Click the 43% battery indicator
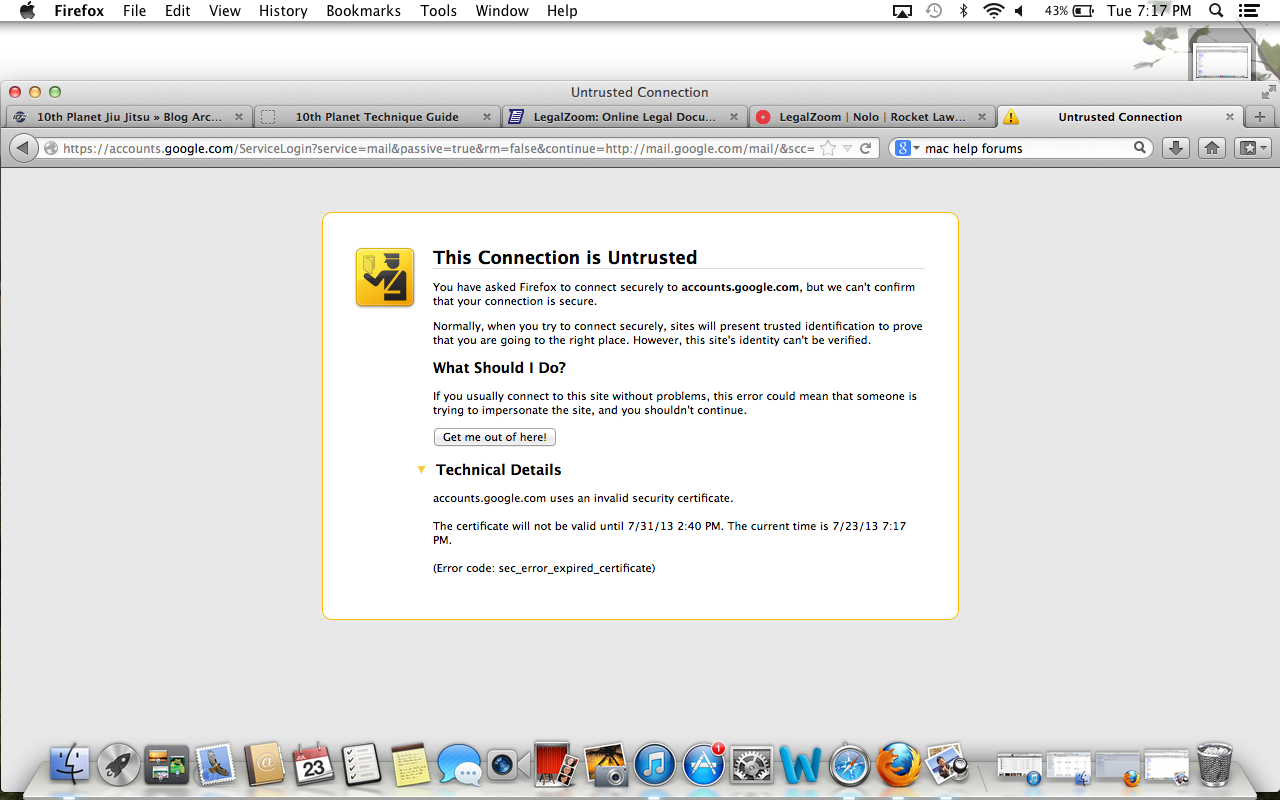Image resolution: width=1280 pixels, height=800 pixels. click(1069, 11)
